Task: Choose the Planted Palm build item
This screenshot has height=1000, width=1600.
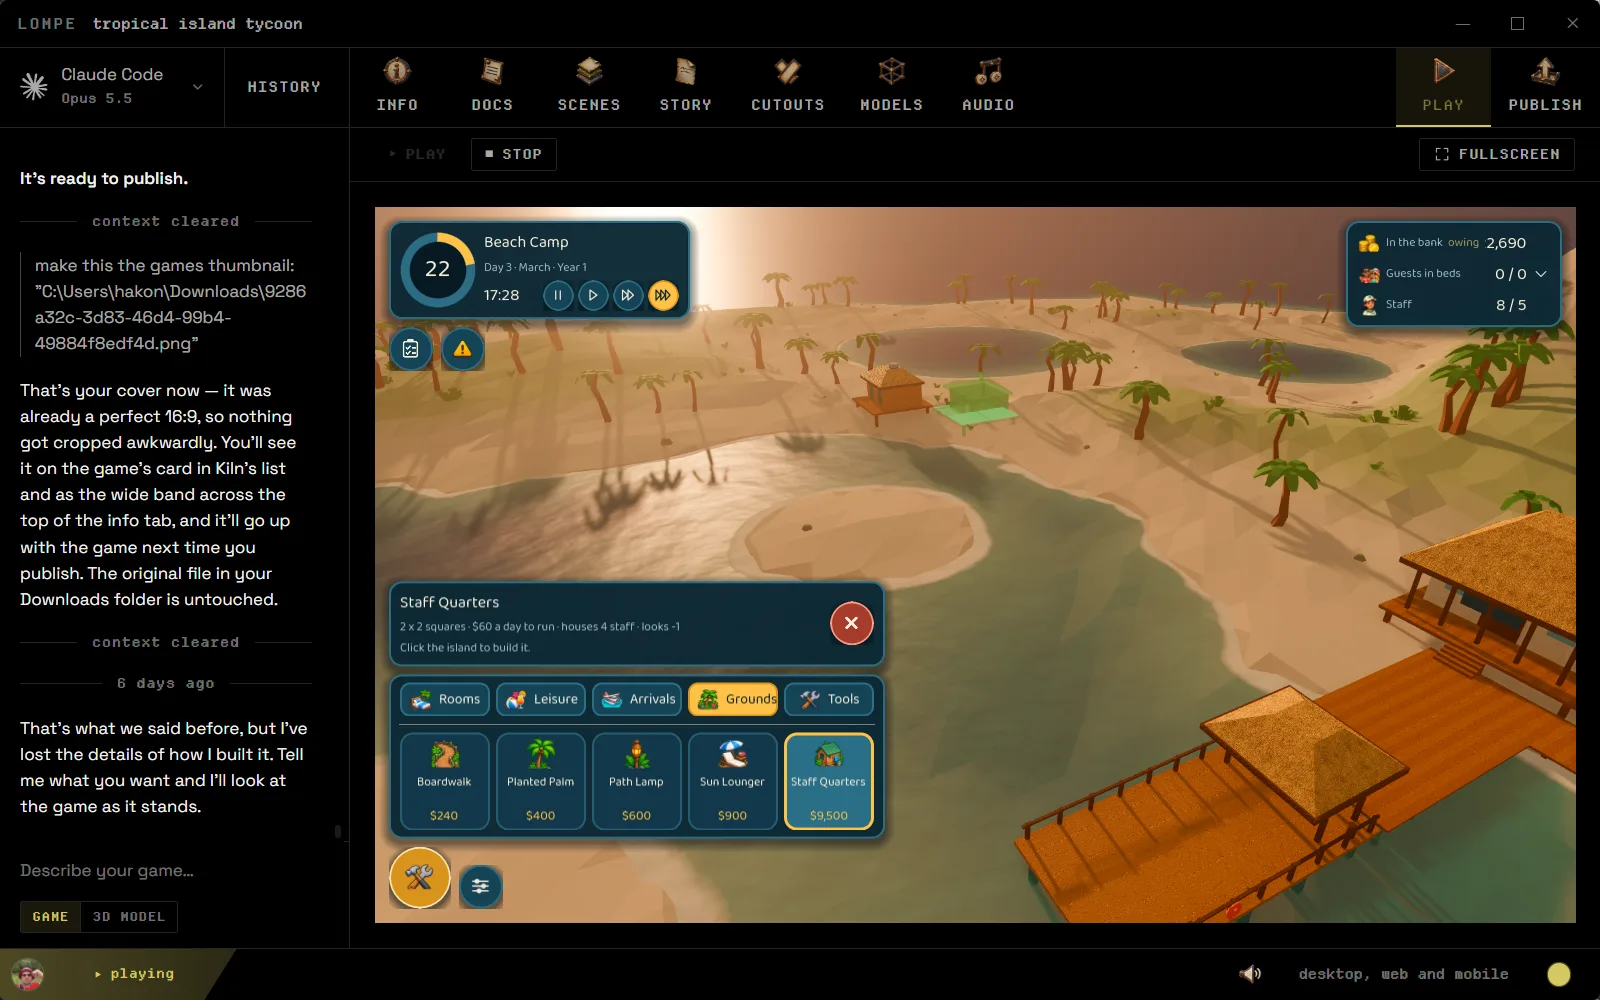Action: tap(541, 782)
